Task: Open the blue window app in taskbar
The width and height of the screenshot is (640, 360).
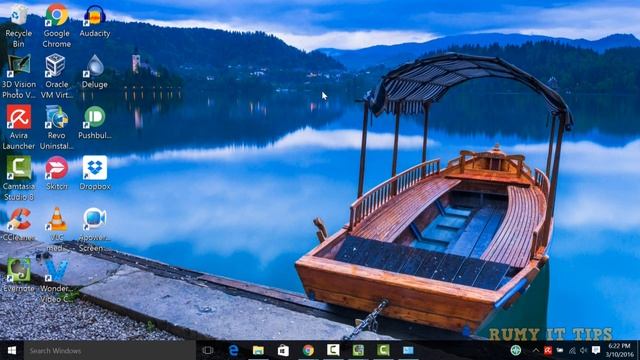Action: coord(408,351)
